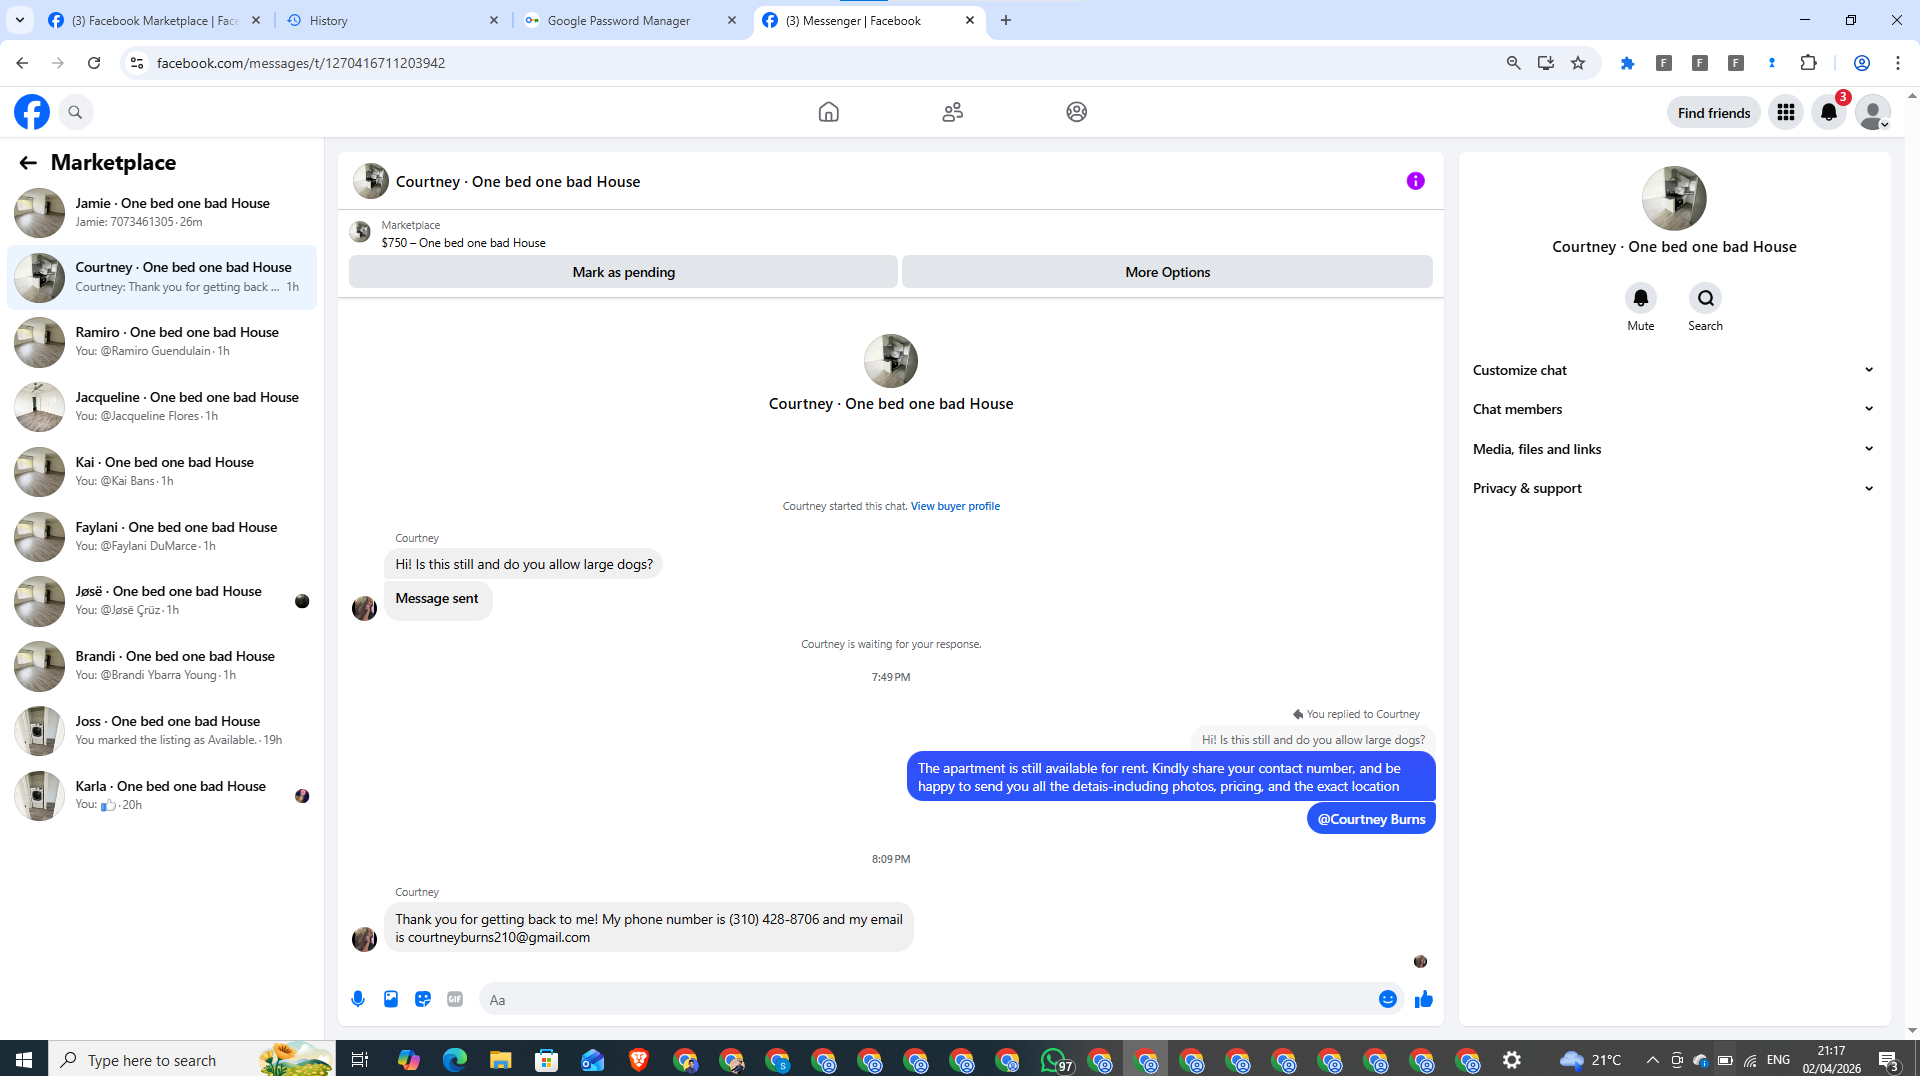1920x1076 pixels.
Task: Mute this conversation with the bell icon
Action: (x=1640, y=298)
